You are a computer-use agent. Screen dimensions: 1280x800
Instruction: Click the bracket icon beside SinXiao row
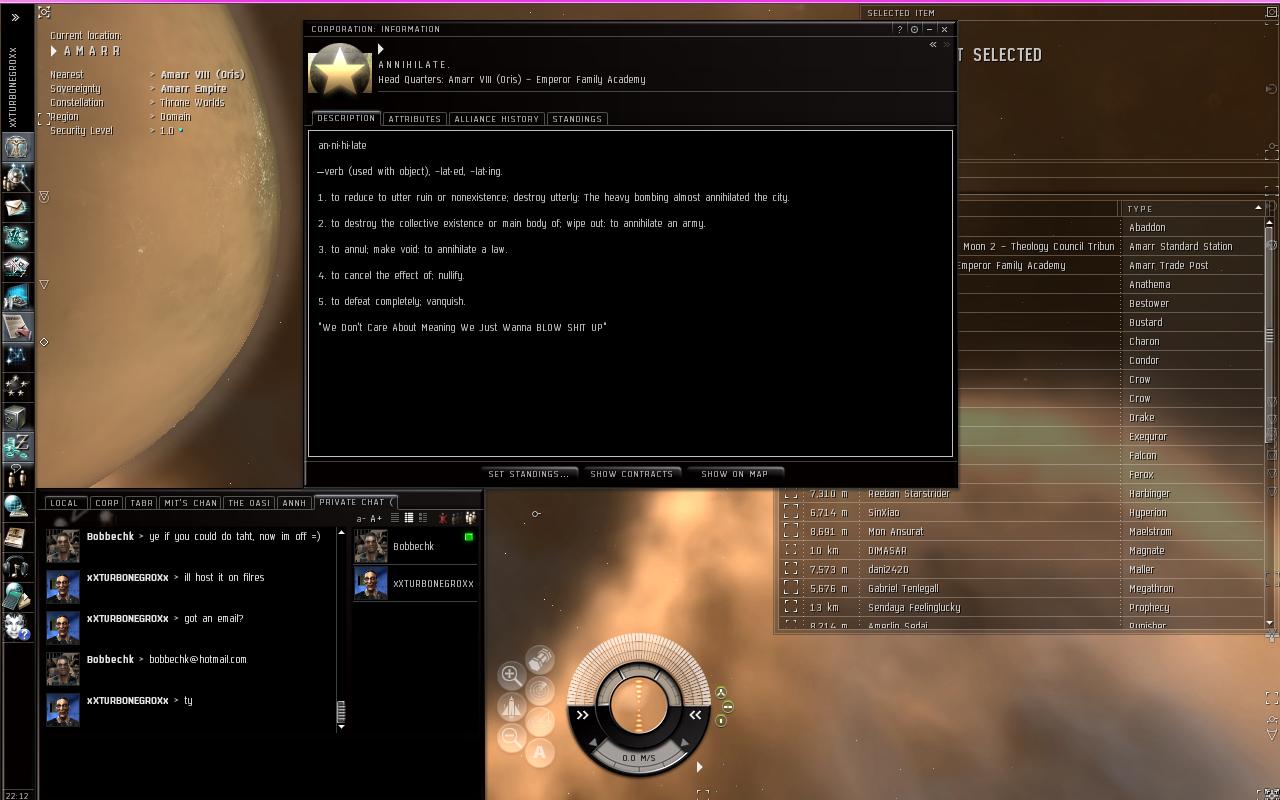pos(791,512)
